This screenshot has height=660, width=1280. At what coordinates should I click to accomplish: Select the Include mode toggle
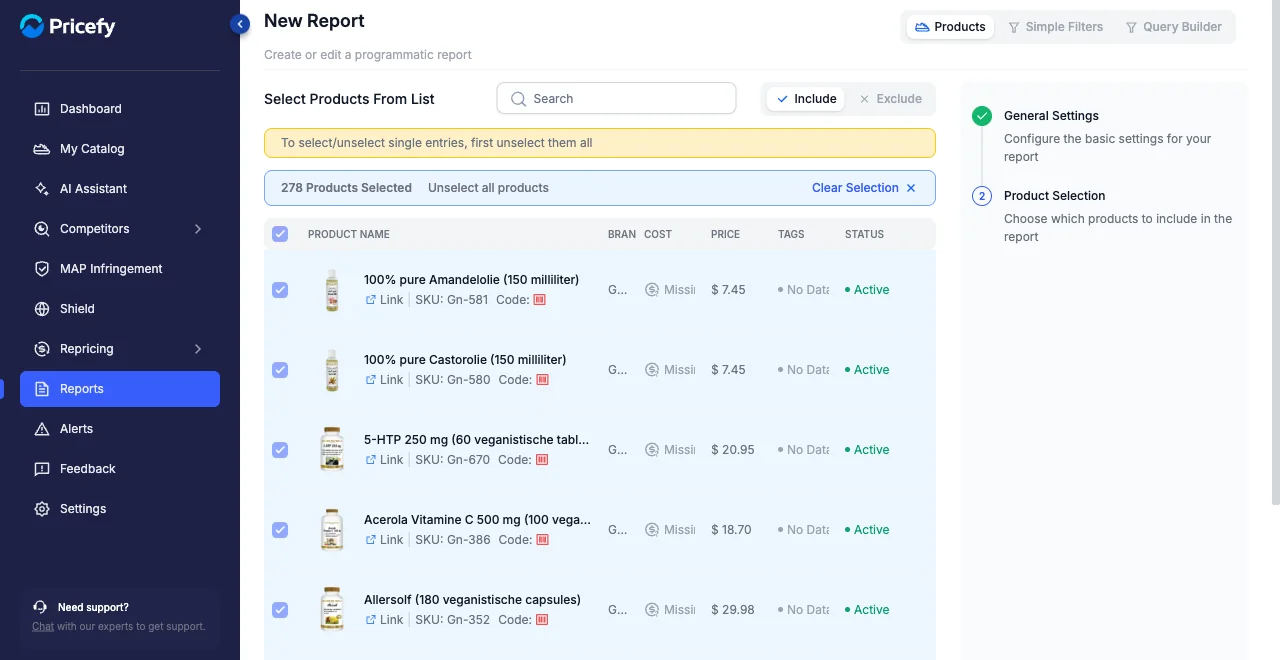(x=806, y=99)
